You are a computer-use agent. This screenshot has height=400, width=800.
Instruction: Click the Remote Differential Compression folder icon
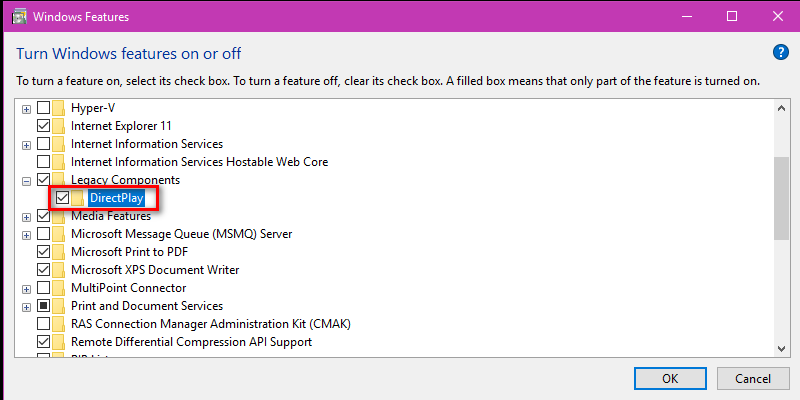(x=59, y=341)
